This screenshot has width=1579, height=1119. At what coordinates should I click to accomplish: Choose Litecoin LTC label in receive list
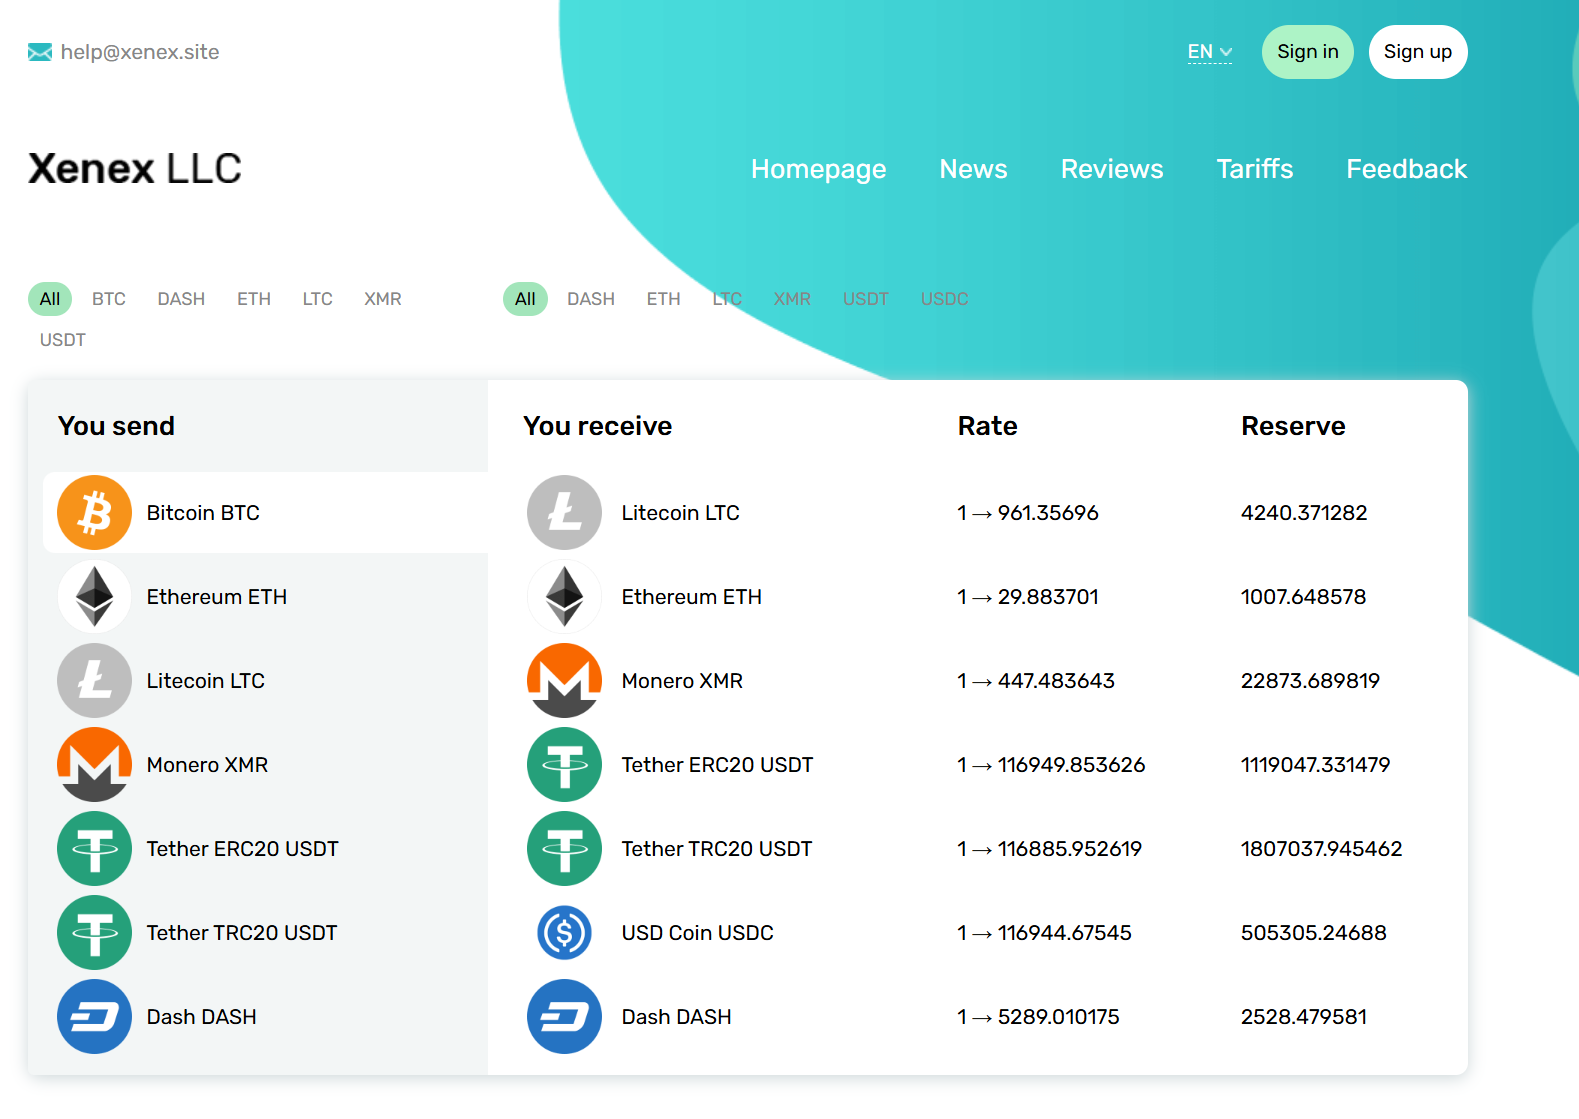pyautogui.click(x=681, y=513)
